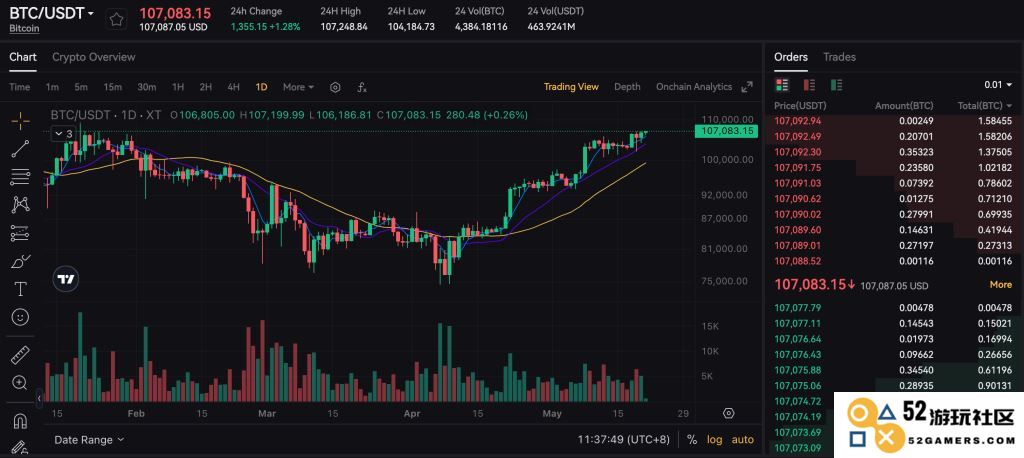Expand the chart to fullscreen
1024x458 pixels.
[x=747, y=87]
